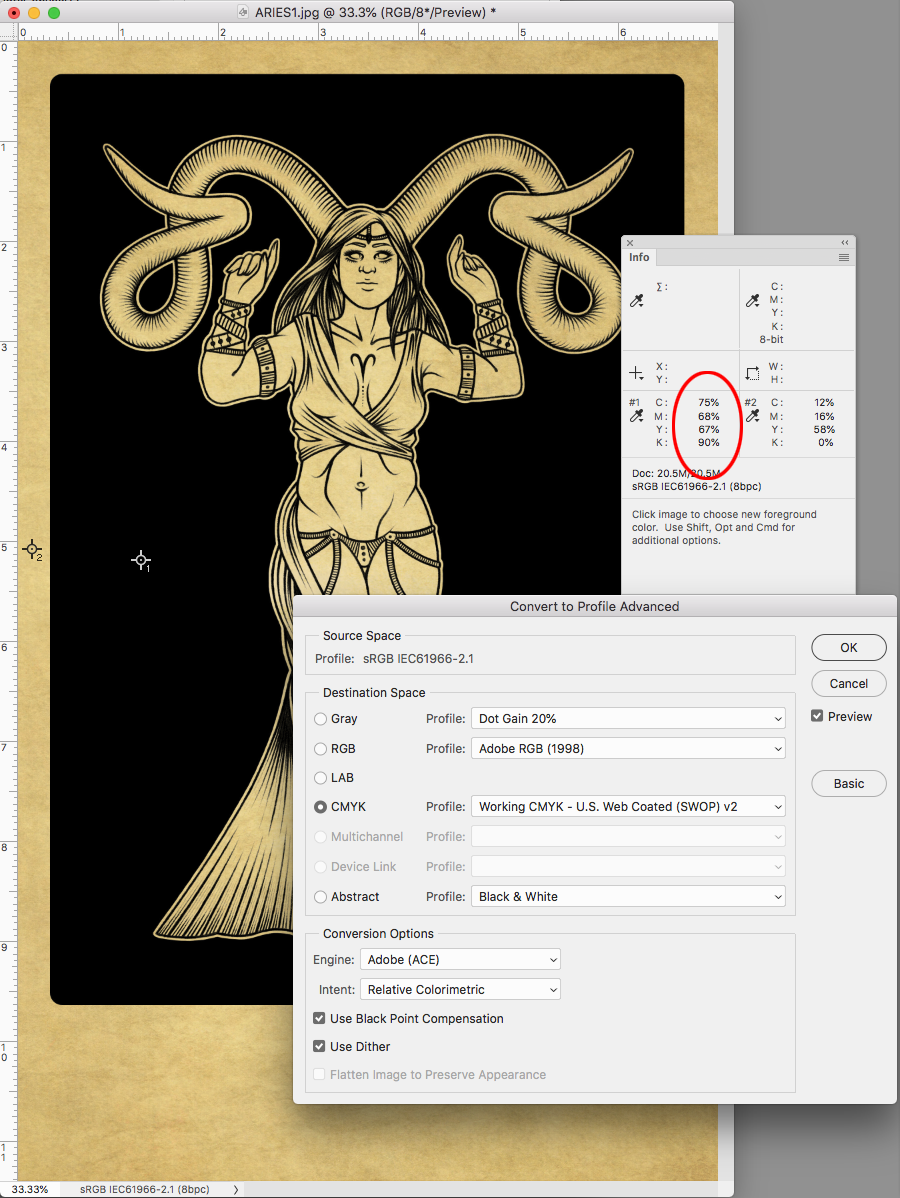Viewport: 900px width, 1198px height.
Task: Click the ruler origin corner box
Action: coord(8,32)
